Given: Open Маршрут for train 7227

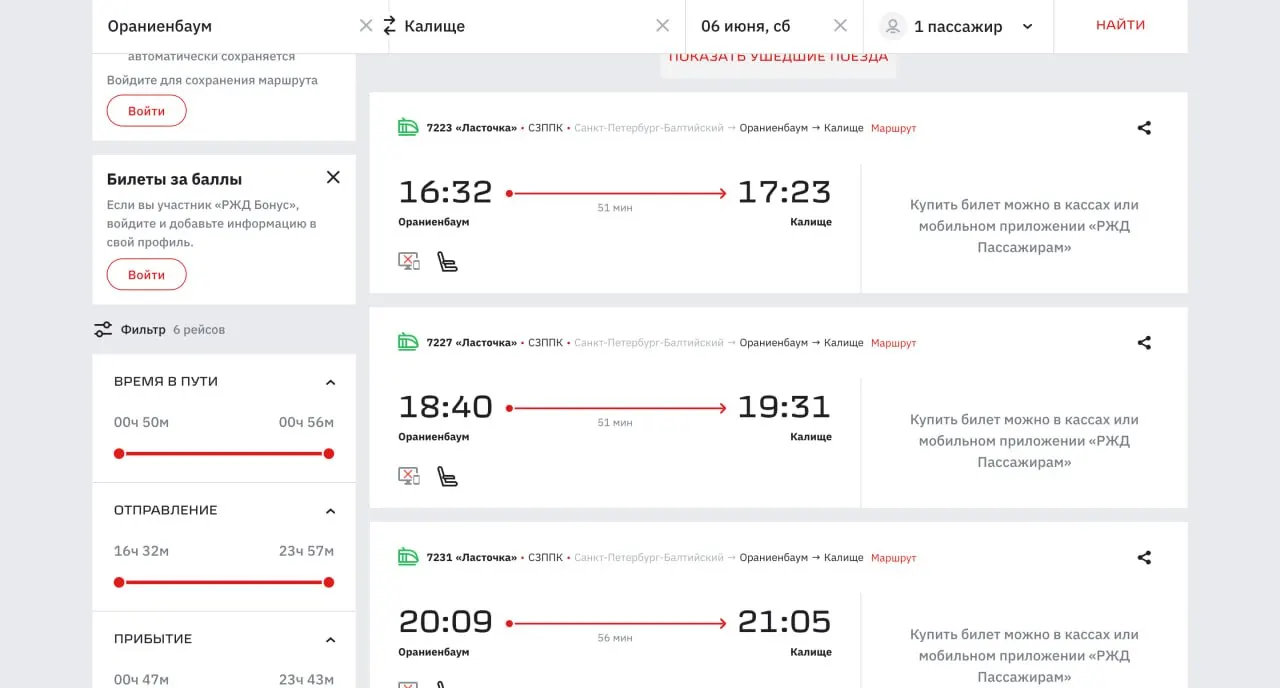Looking at the screenshot, I should [893, 343].
